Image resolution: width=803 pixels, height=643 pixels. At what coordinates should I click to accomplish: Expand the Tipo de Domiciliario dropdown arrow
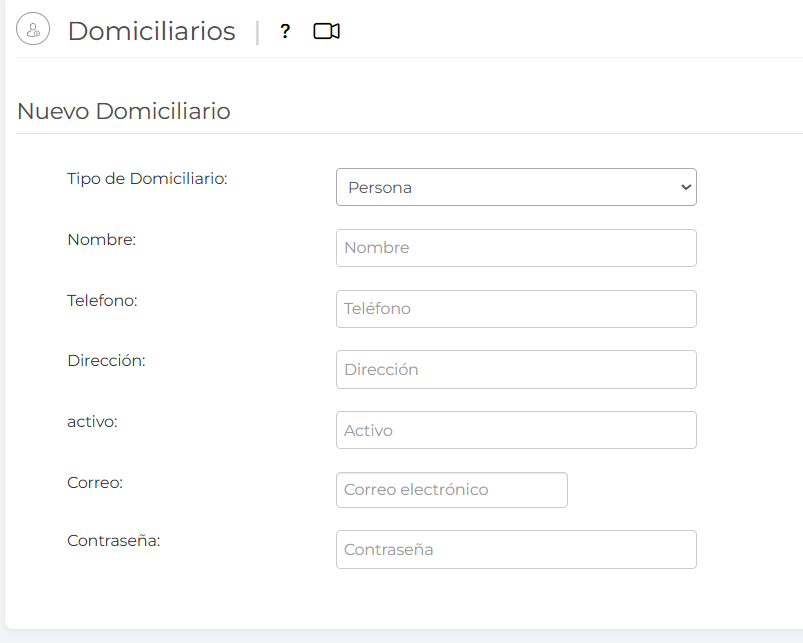pos(685,187)
